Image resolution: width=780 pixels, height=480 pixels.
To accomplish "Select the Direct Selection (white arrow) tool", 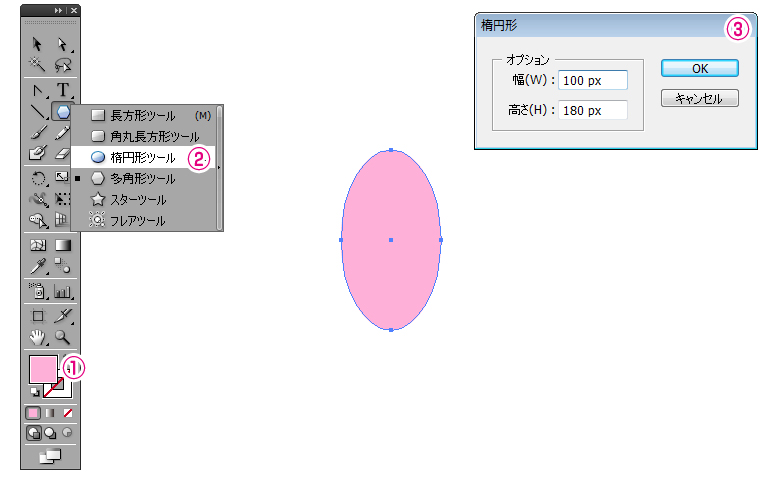I will click(62, 45).
